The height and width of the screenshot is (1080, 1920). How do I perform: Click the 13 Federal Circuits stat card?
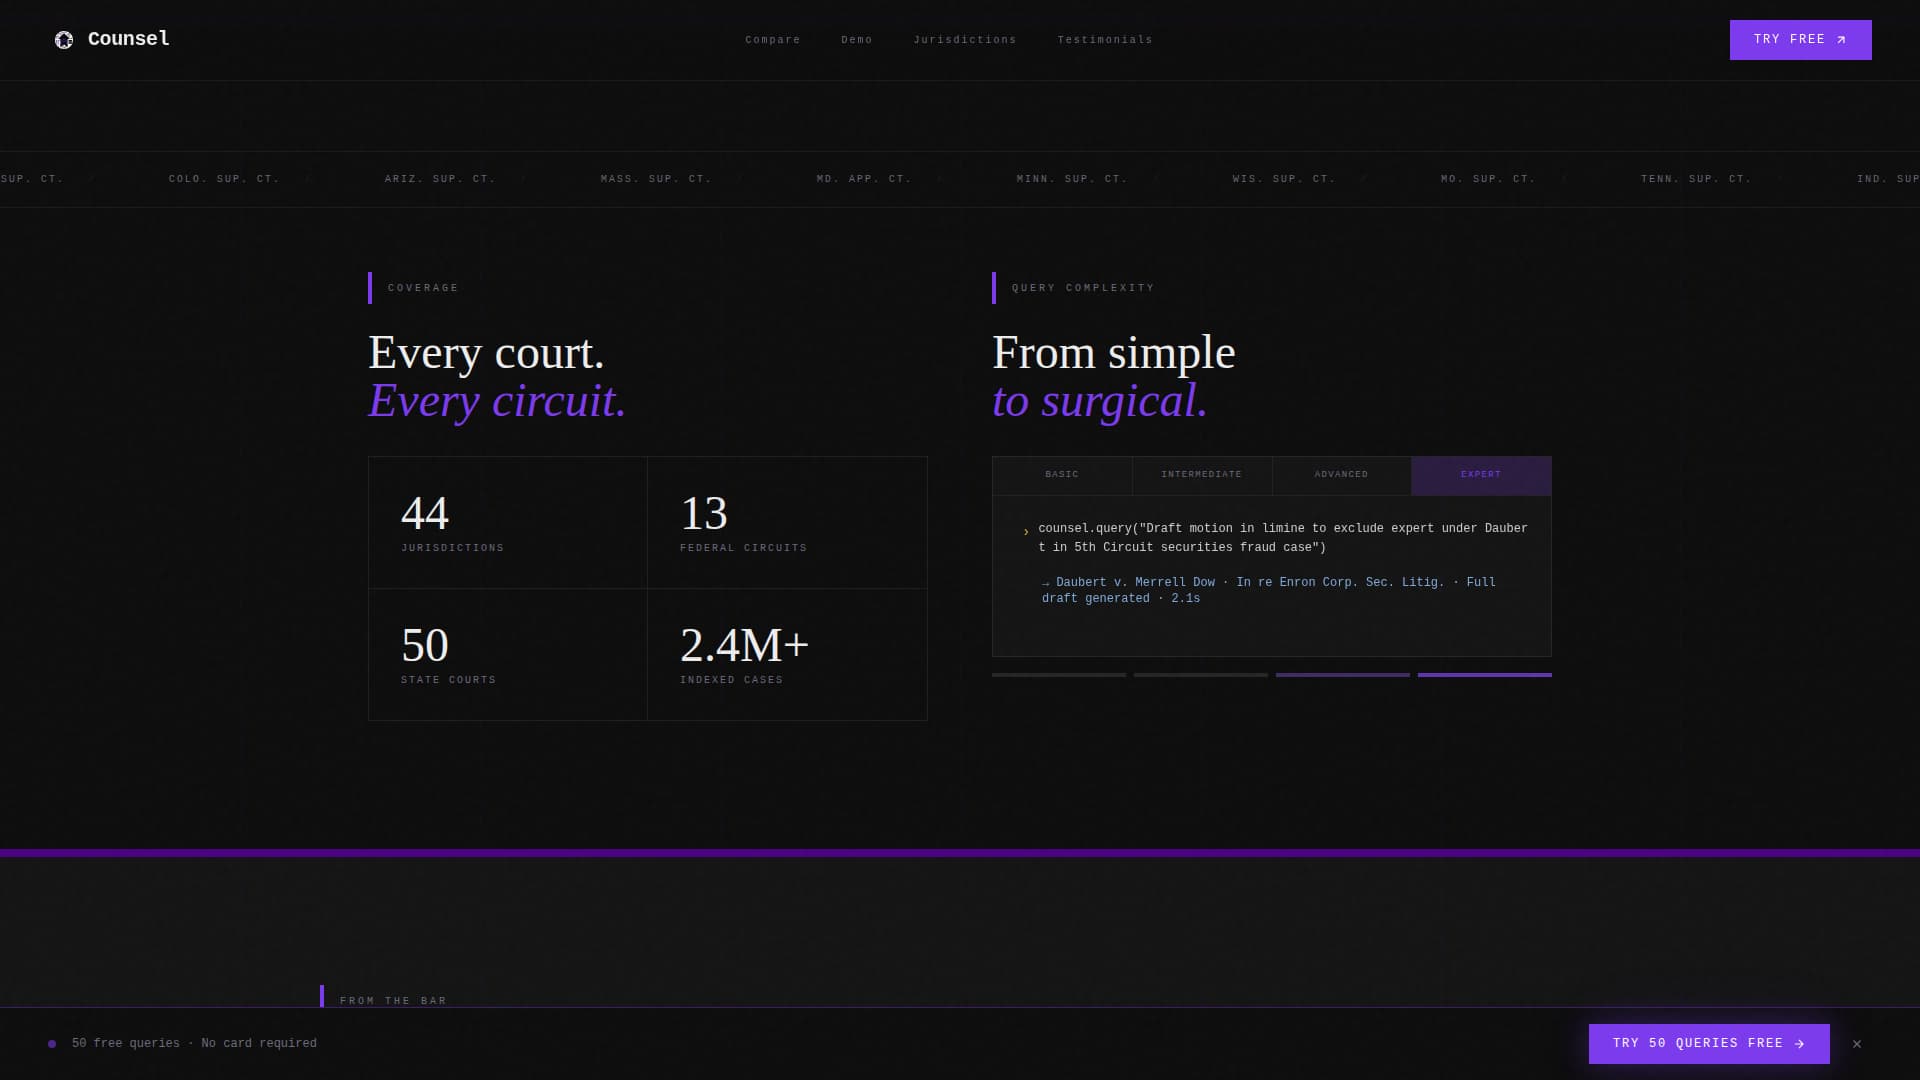pyautogui.click(x=787, y=523)
